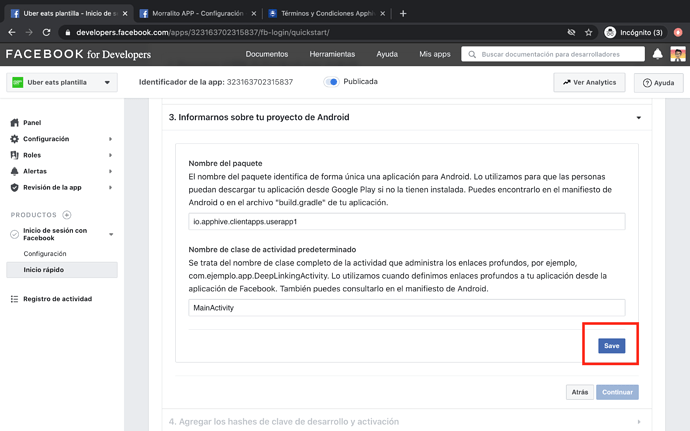Click the site lock icon
This screenshot has width=690, height=431.
[x=67, y=32]
